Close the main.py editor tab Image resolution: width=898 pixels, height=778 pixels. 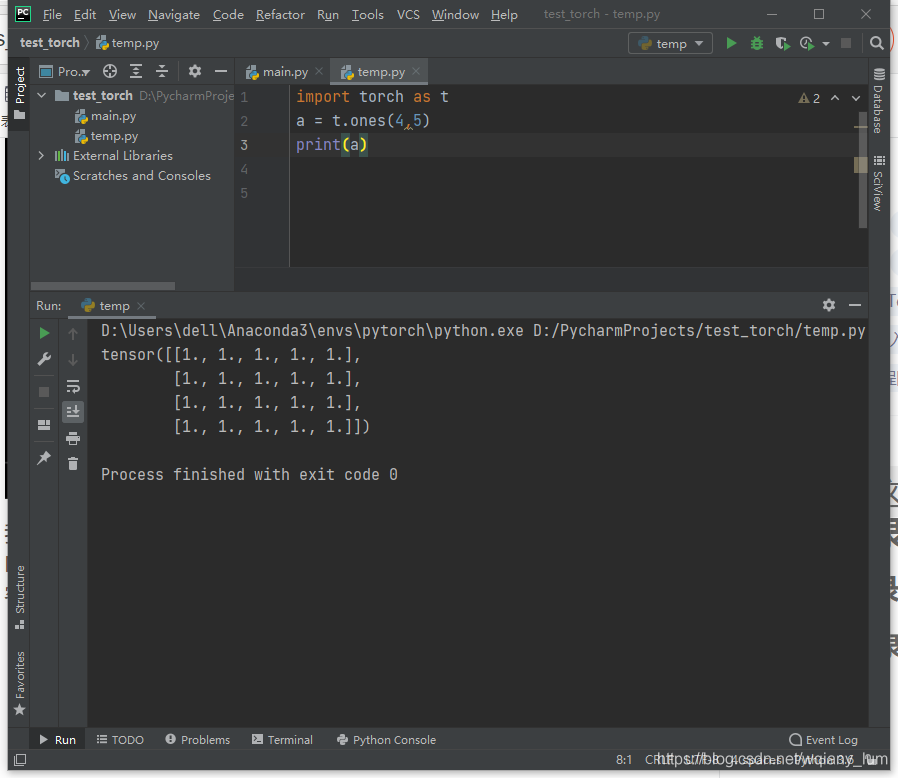[319, 71]
